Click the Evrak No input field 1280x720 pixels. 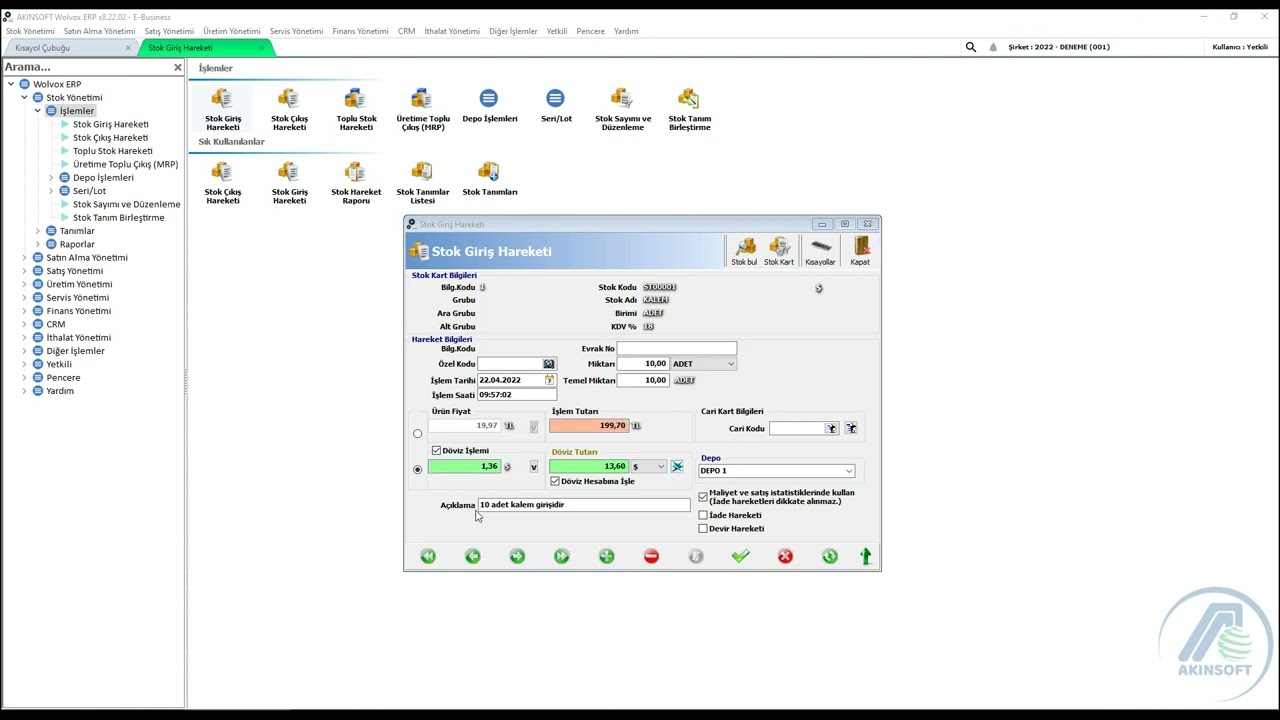(677, 348)
